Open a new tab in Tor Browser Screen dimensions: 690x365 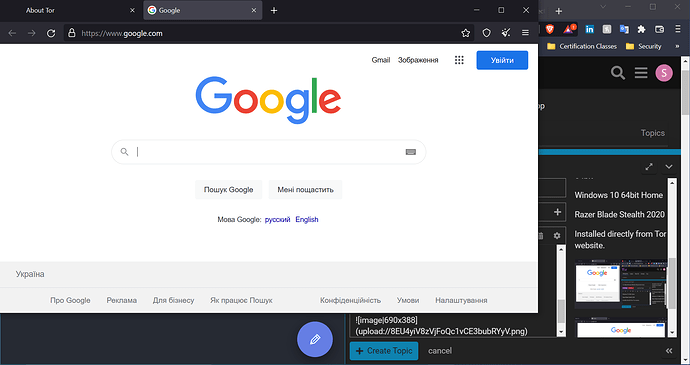click(x=274, y=10)
